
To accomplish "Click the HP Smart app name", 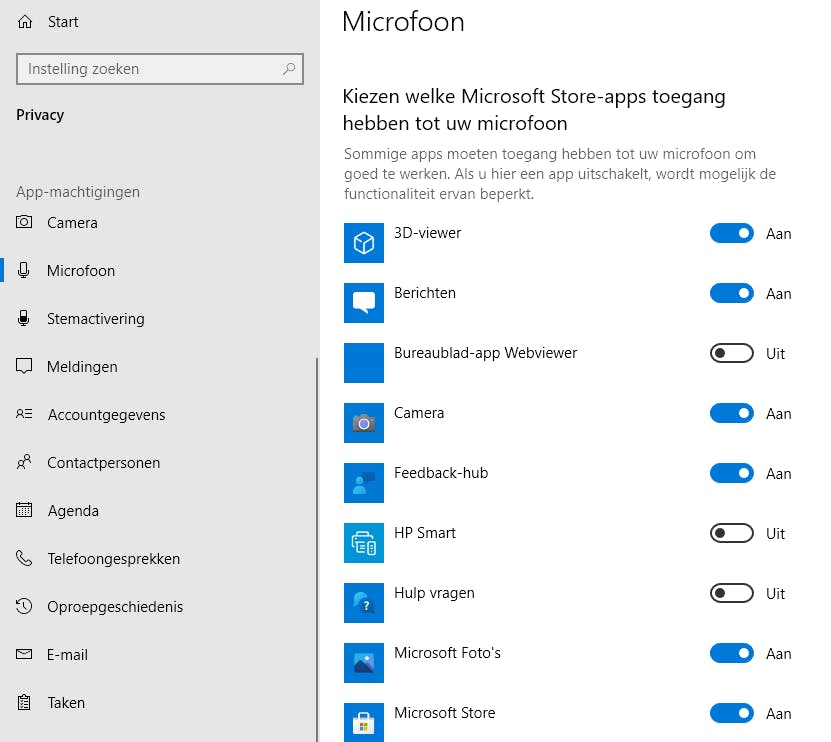I will pos(425,533).
